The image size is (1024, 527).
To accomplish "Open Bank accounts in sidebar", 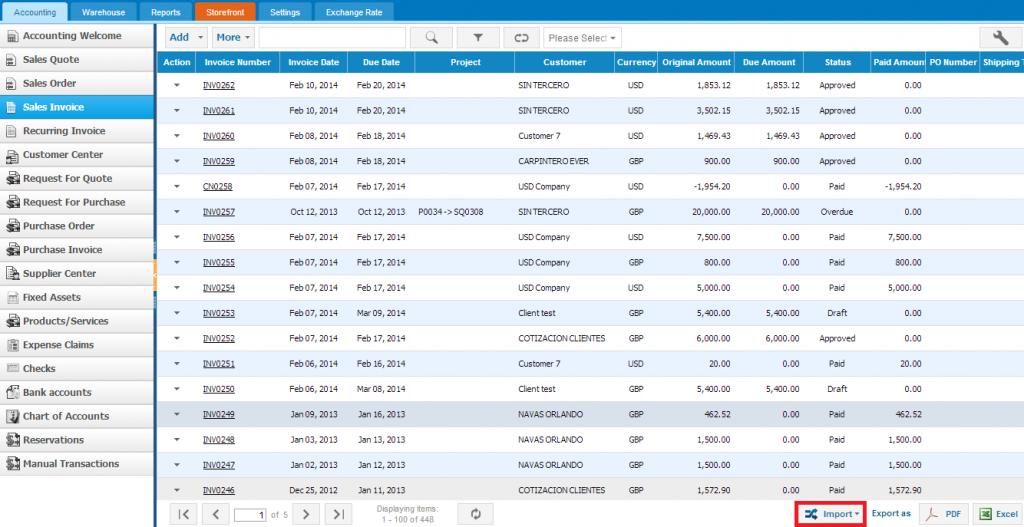I will tap(77, 392).
